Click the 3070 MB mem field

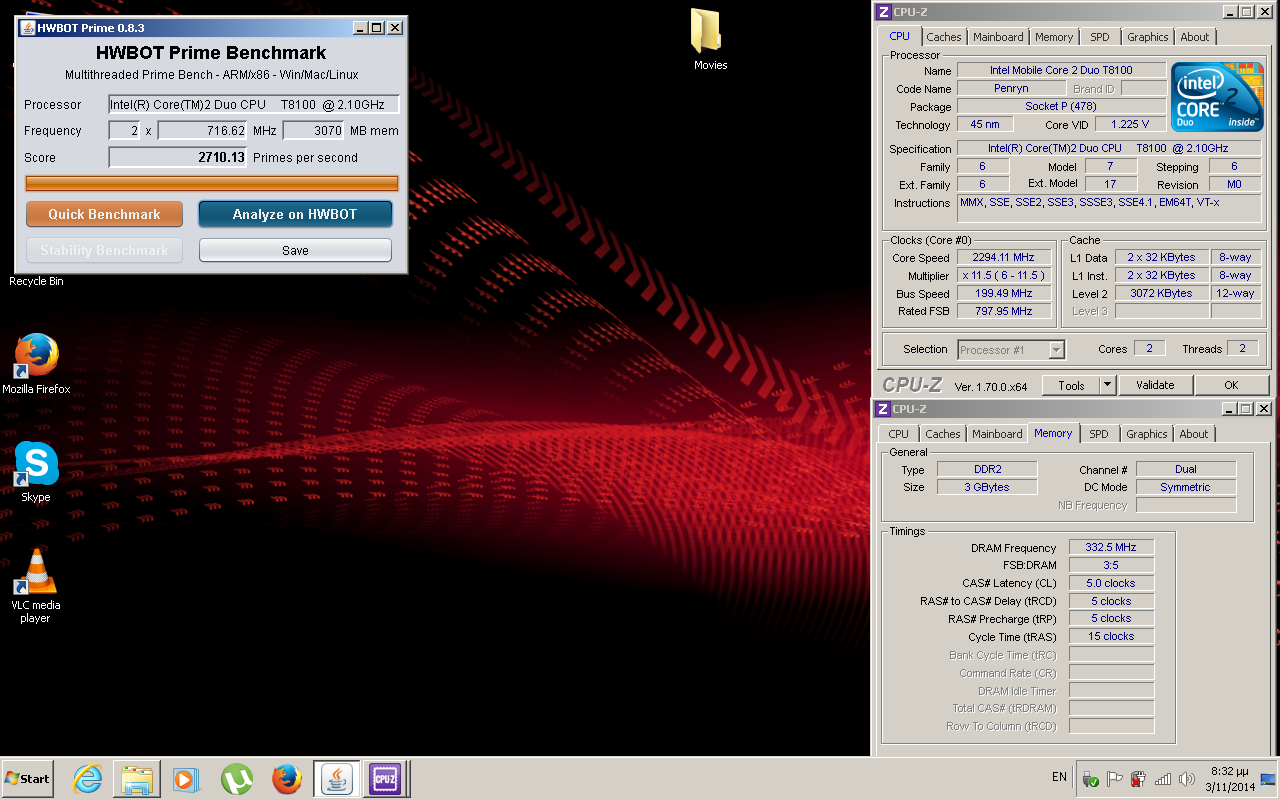(x=314, y=130)
